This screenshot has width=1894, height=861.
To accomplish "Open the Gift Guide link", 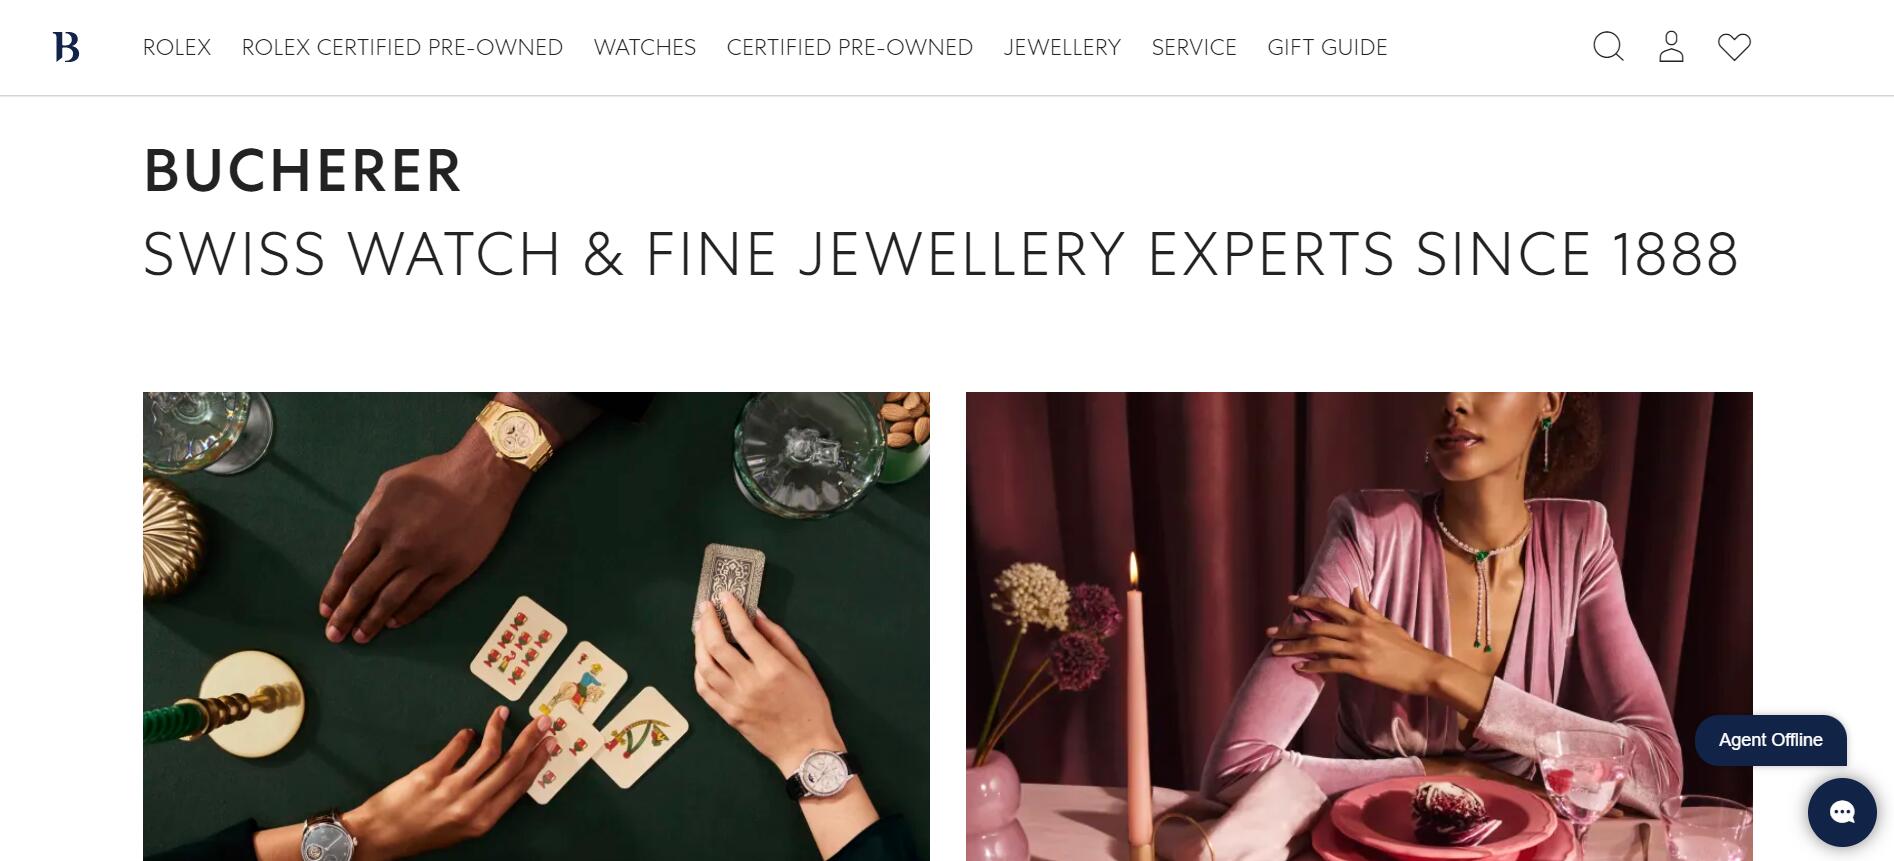I will pos(1327,47).
